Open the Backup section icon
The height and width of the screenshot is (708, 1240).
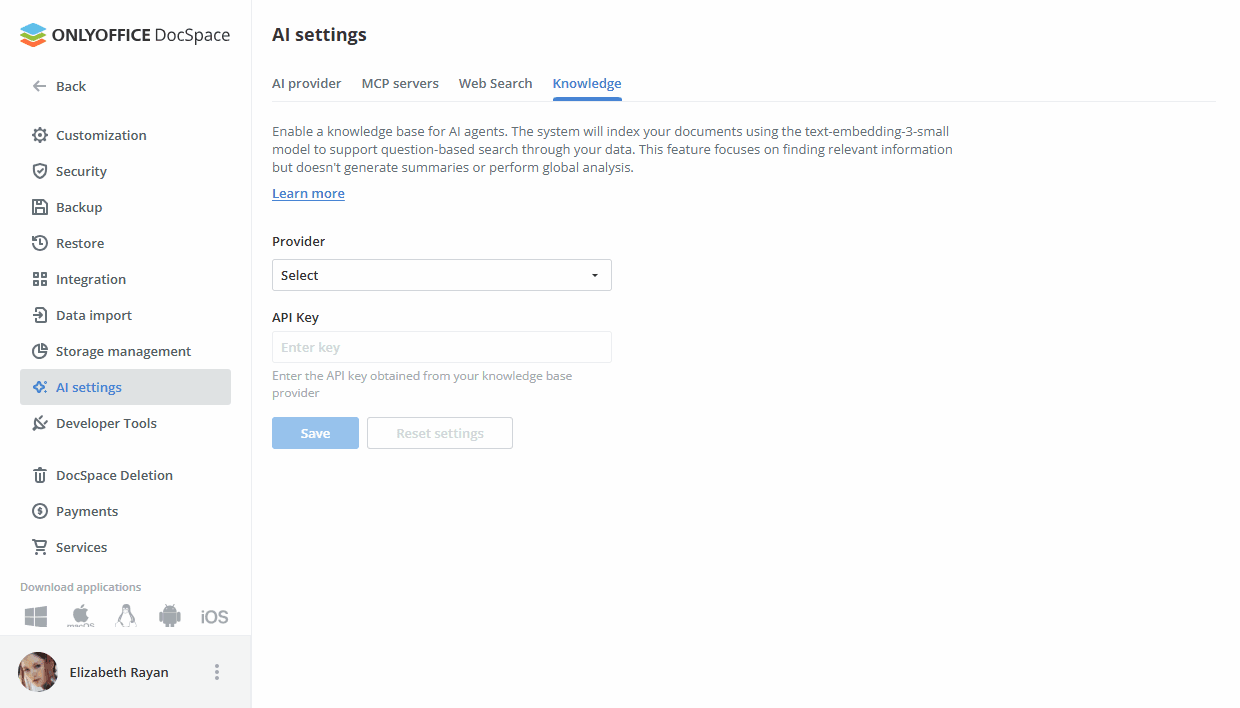(x=38, y=206)
